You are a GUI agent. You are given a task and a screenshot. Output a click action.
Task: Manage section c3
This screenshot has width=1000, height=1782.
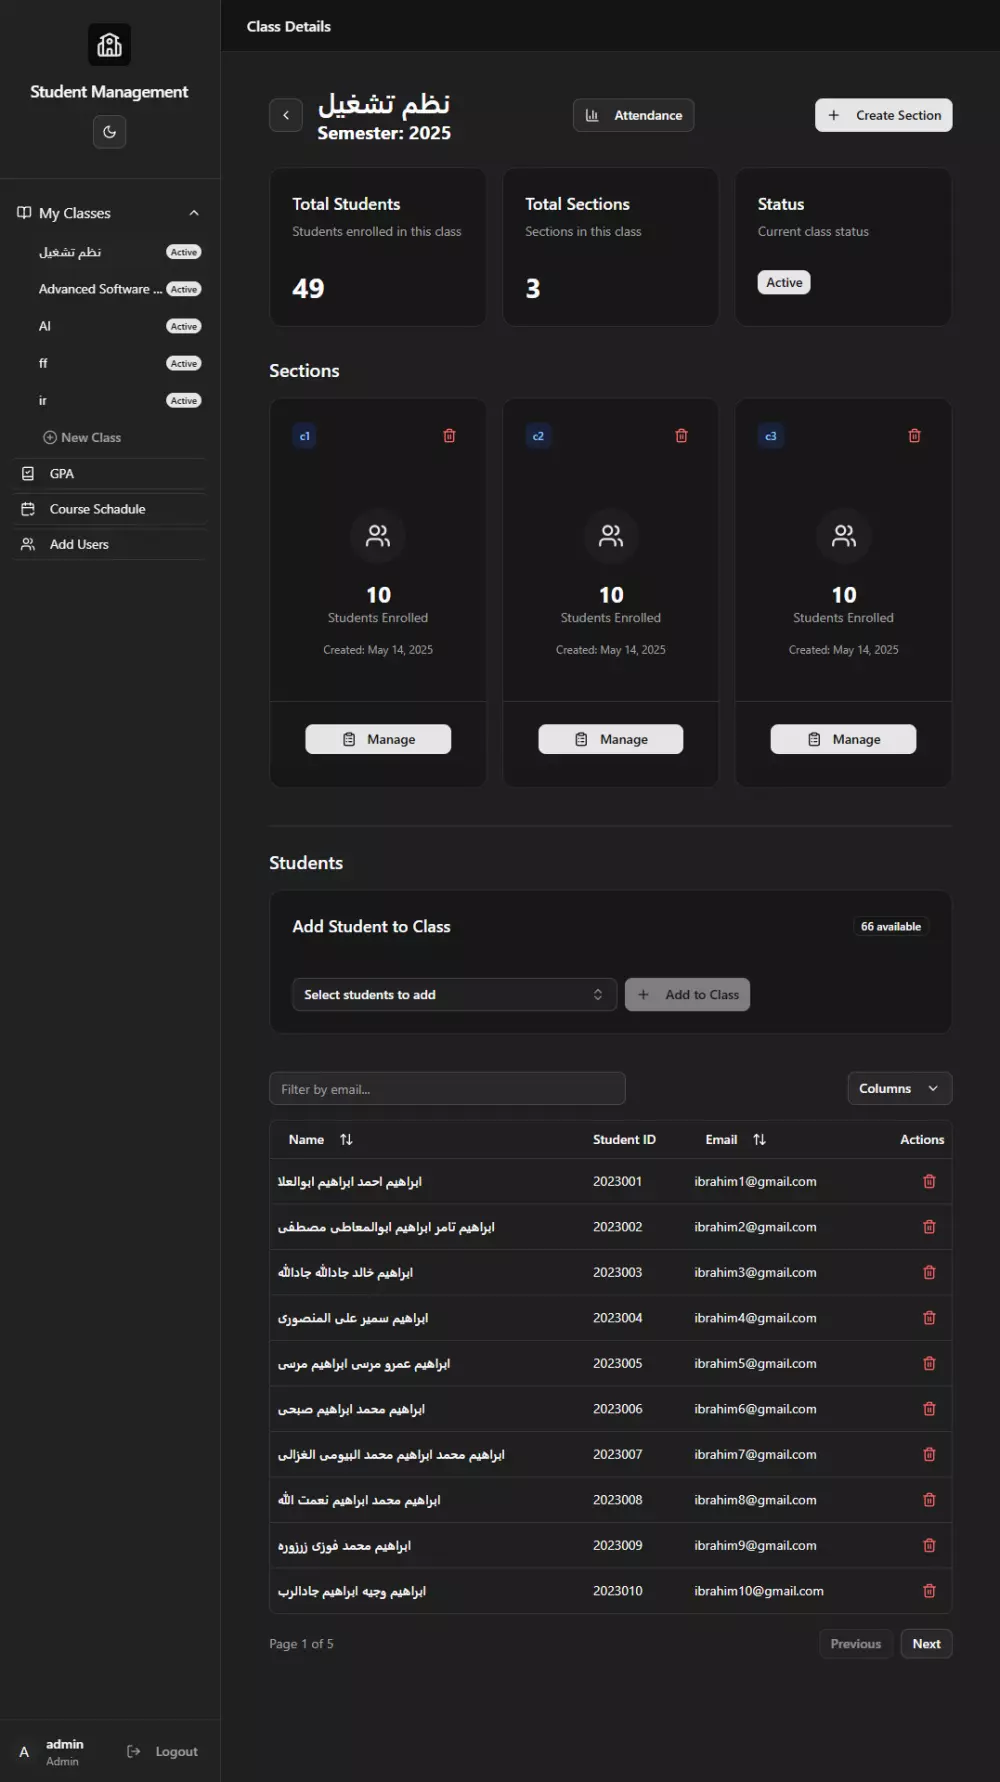(x=843, y=739)
